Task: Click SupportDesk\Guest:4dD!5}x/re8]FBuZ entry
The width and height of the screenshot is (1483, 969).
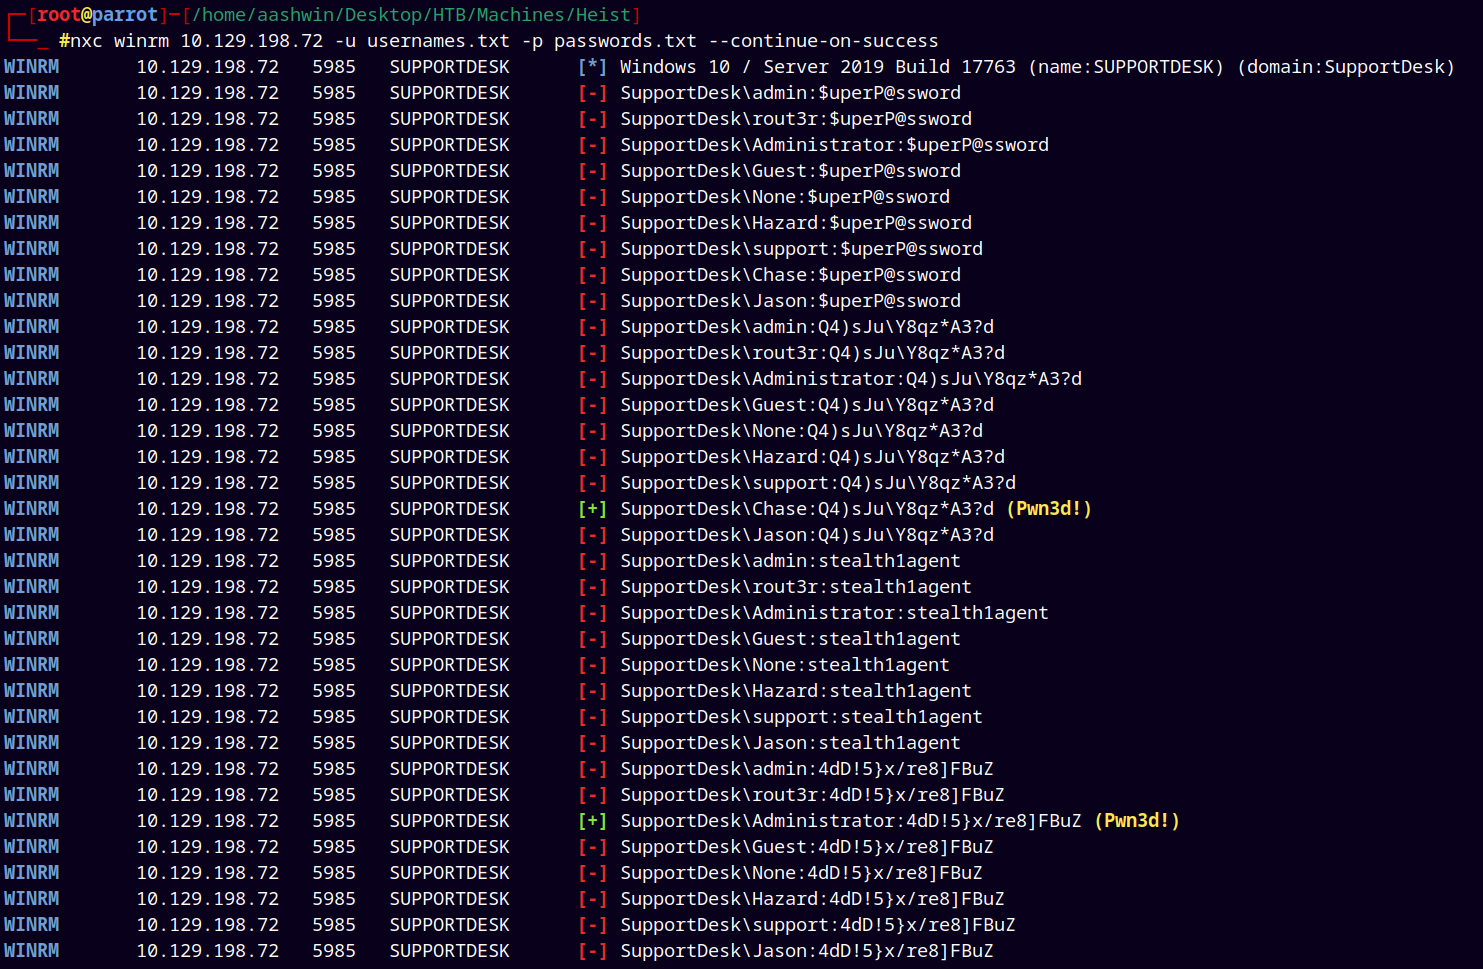Action: (x=807, y=847)
